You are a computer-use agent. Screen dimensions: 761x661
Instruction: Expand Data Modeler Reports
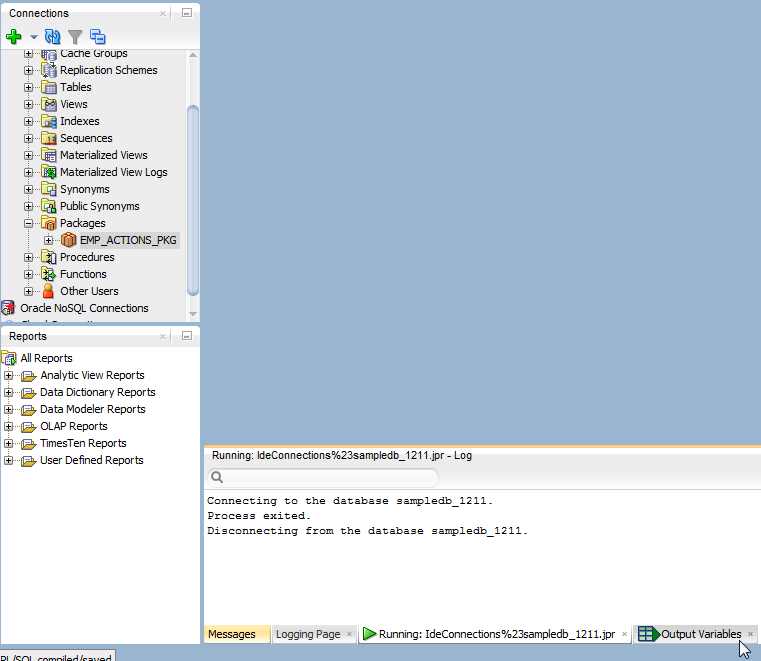[x=9, y=410]
